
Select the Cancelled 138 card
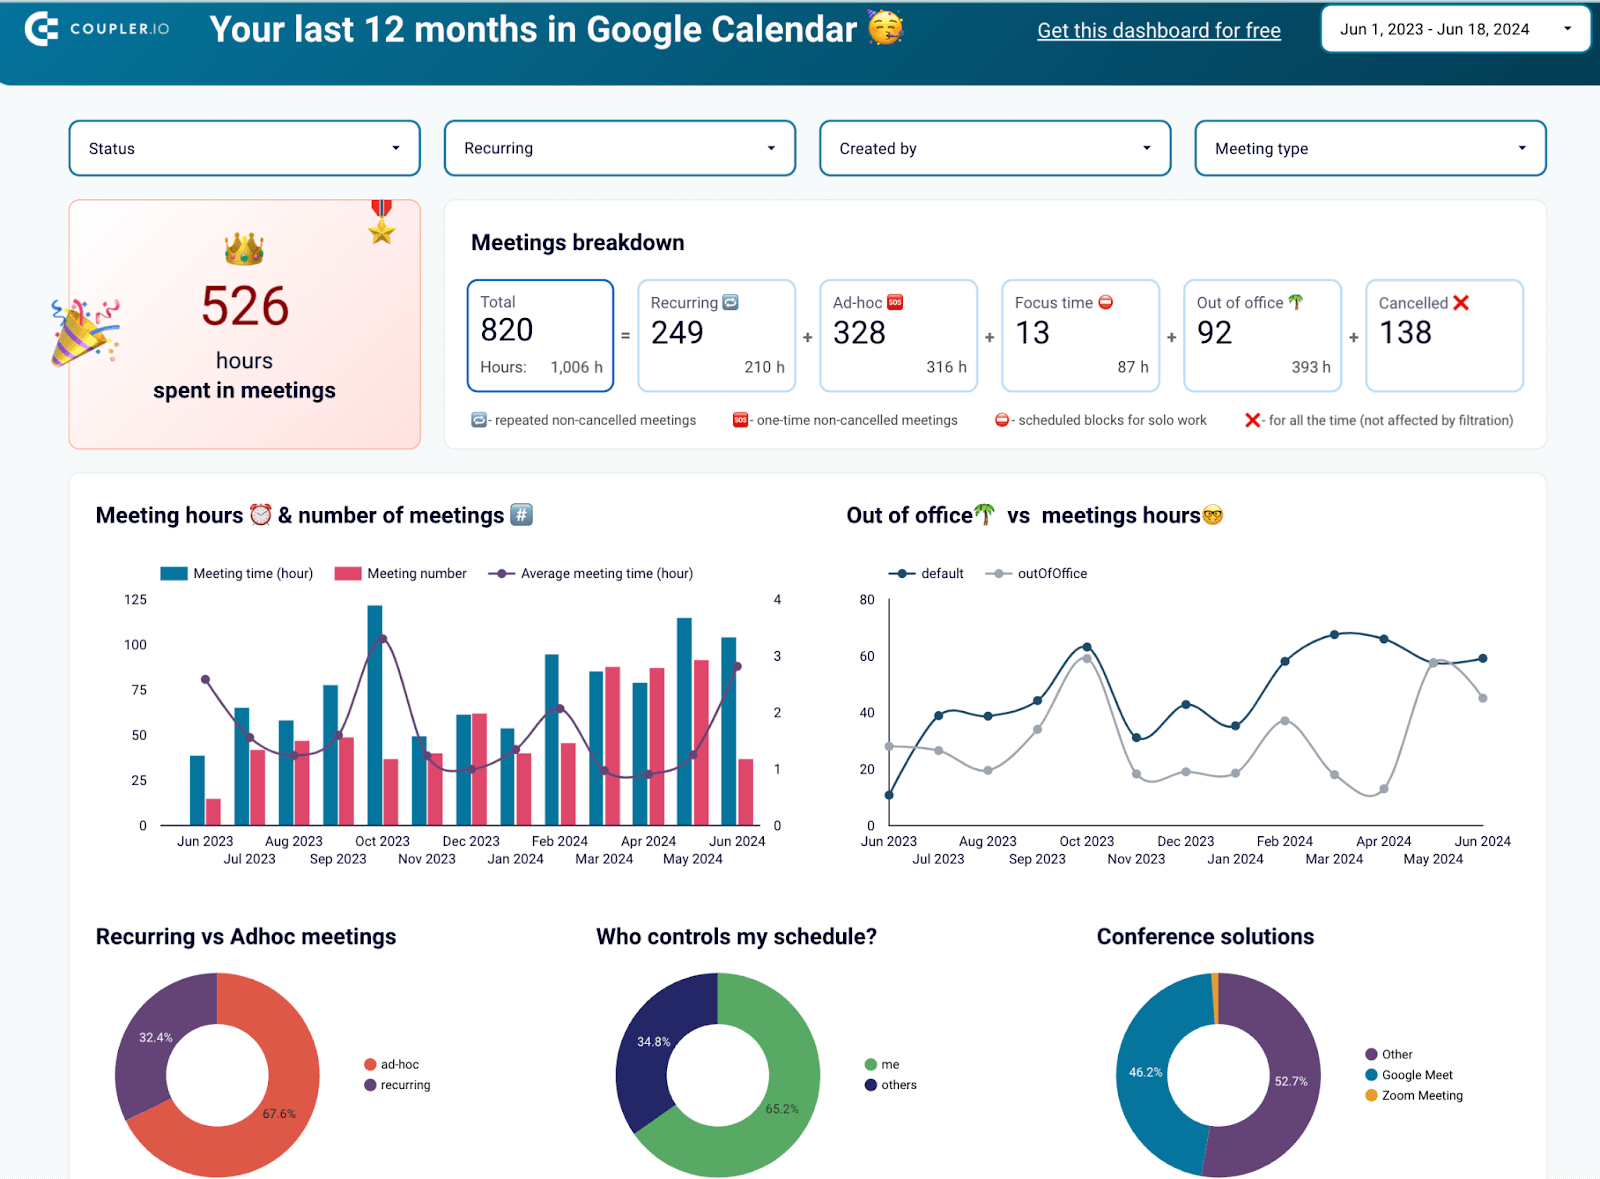point(1445,335)
